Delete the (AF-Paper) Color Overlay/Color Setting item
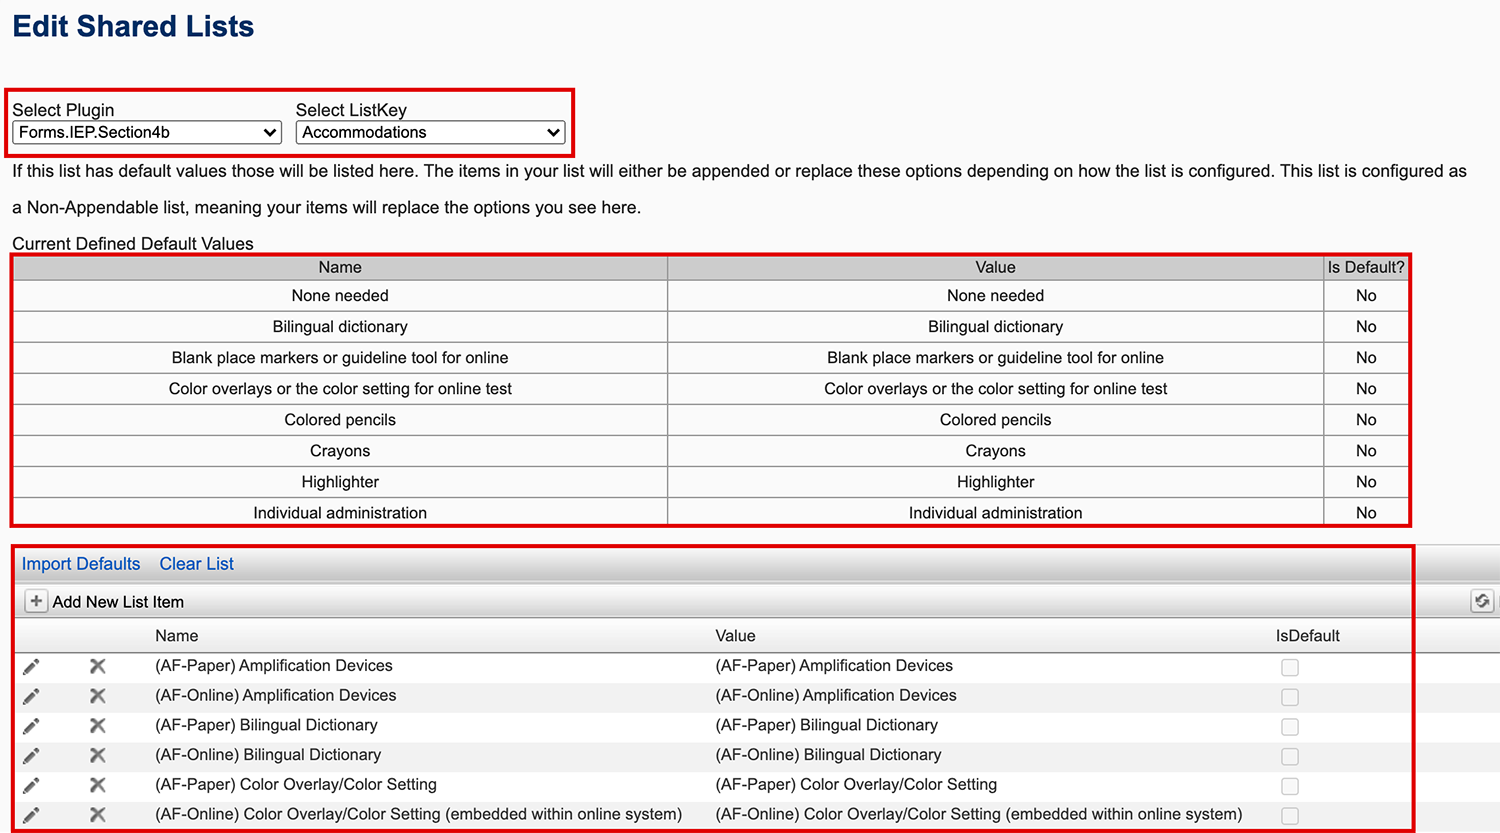The height and width of the screenshot is (833, 1500). pos(97,785)
